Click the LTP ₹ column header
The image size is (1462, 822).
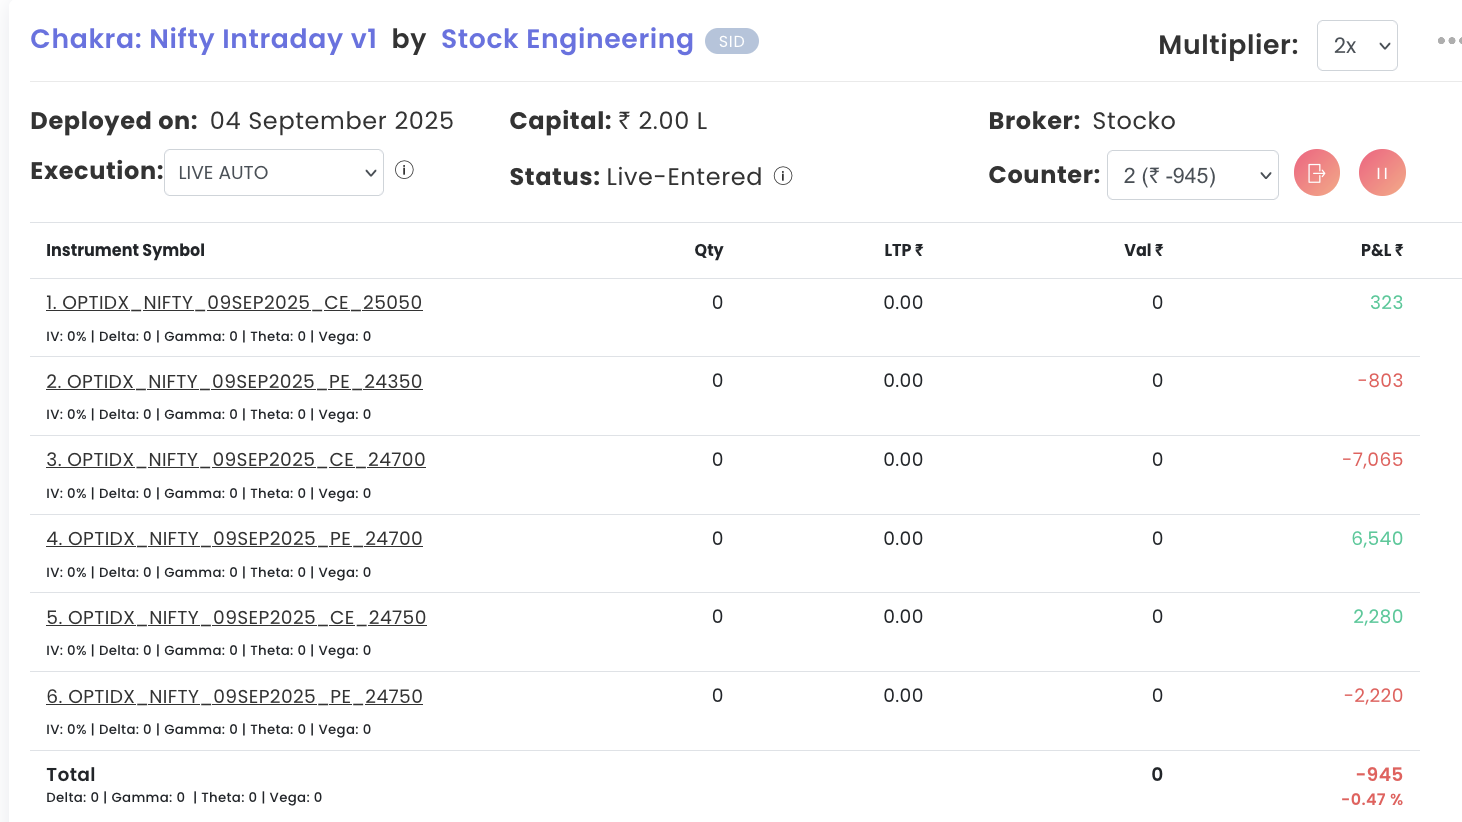(903, 250)
